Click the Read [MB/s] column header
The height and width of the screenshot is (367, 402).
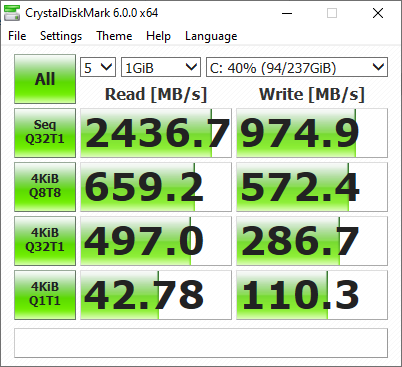click(x=156, y=94)
